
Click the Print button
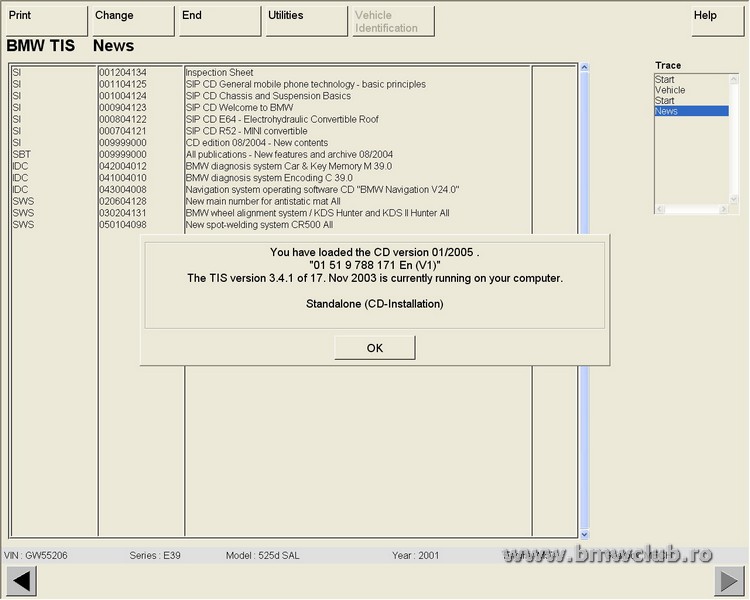pos(47,21)
